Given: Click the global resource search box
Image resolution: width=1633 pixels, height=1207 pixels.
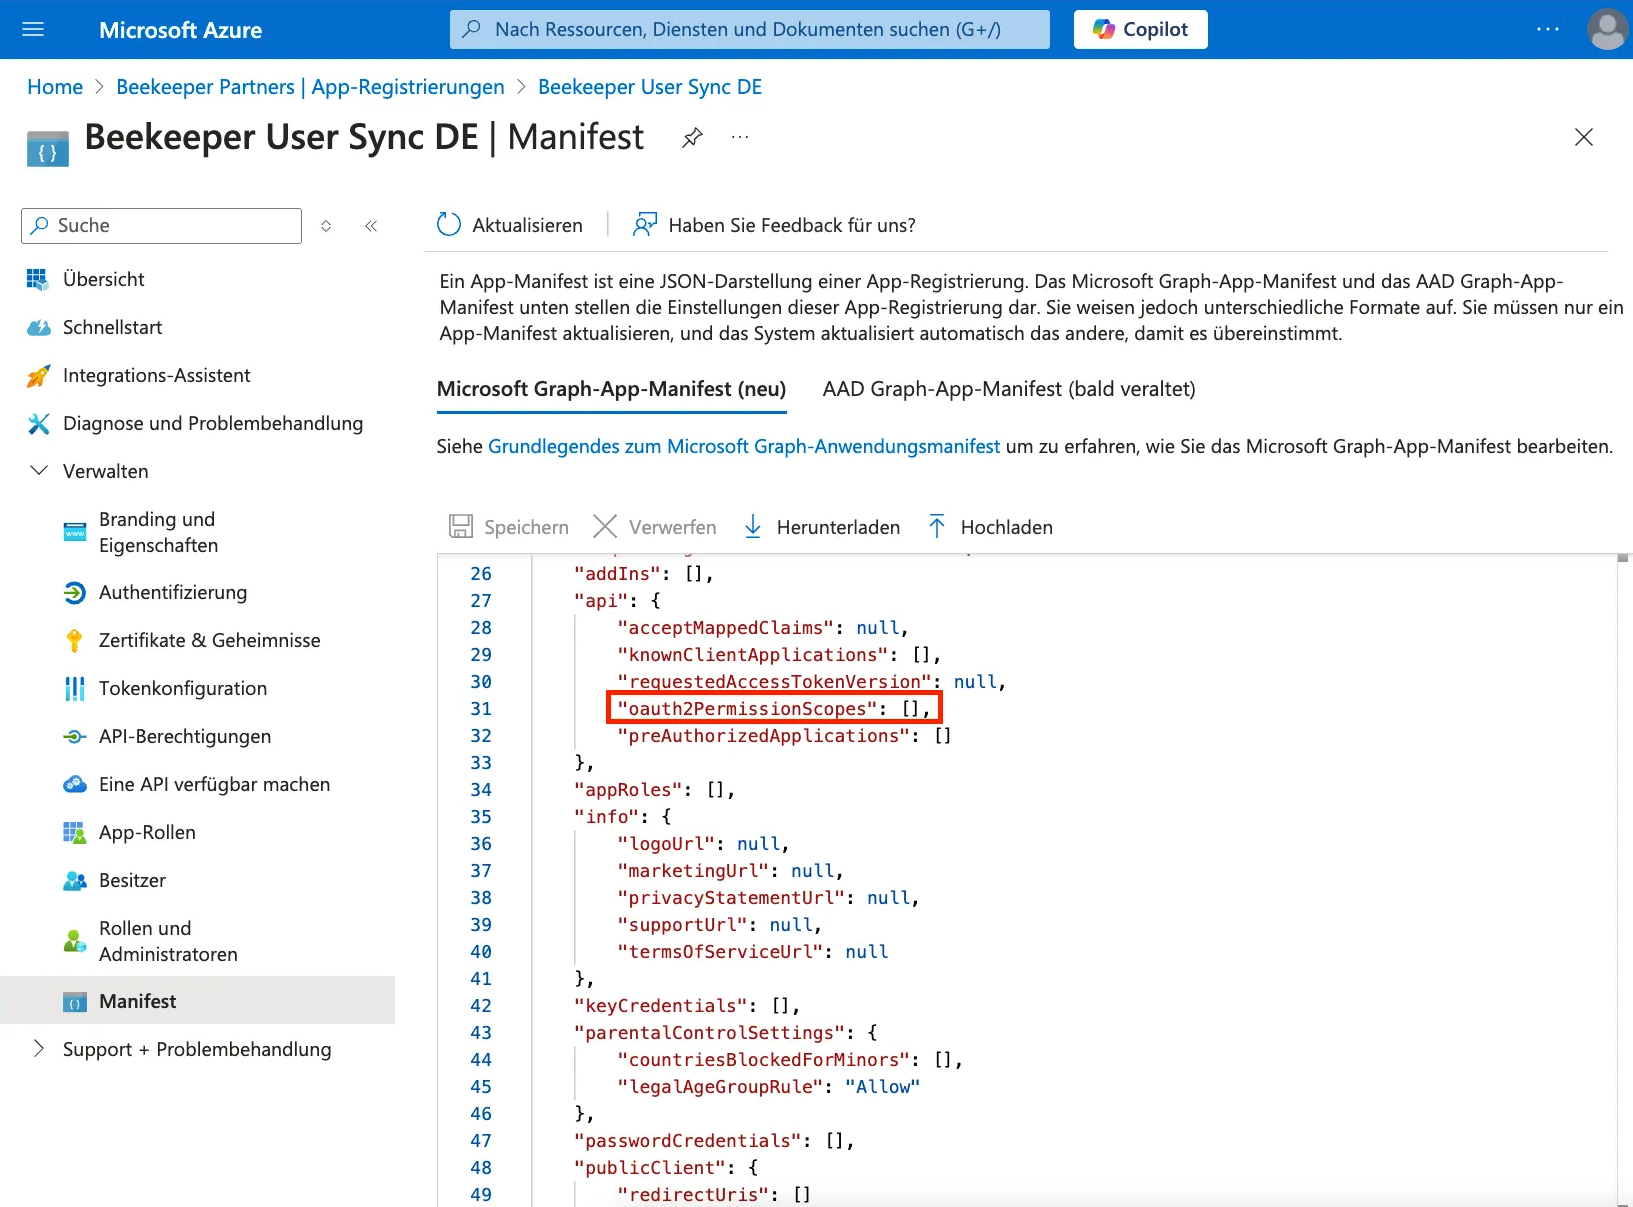Looking at the screenshot, I should coord(750,29).
